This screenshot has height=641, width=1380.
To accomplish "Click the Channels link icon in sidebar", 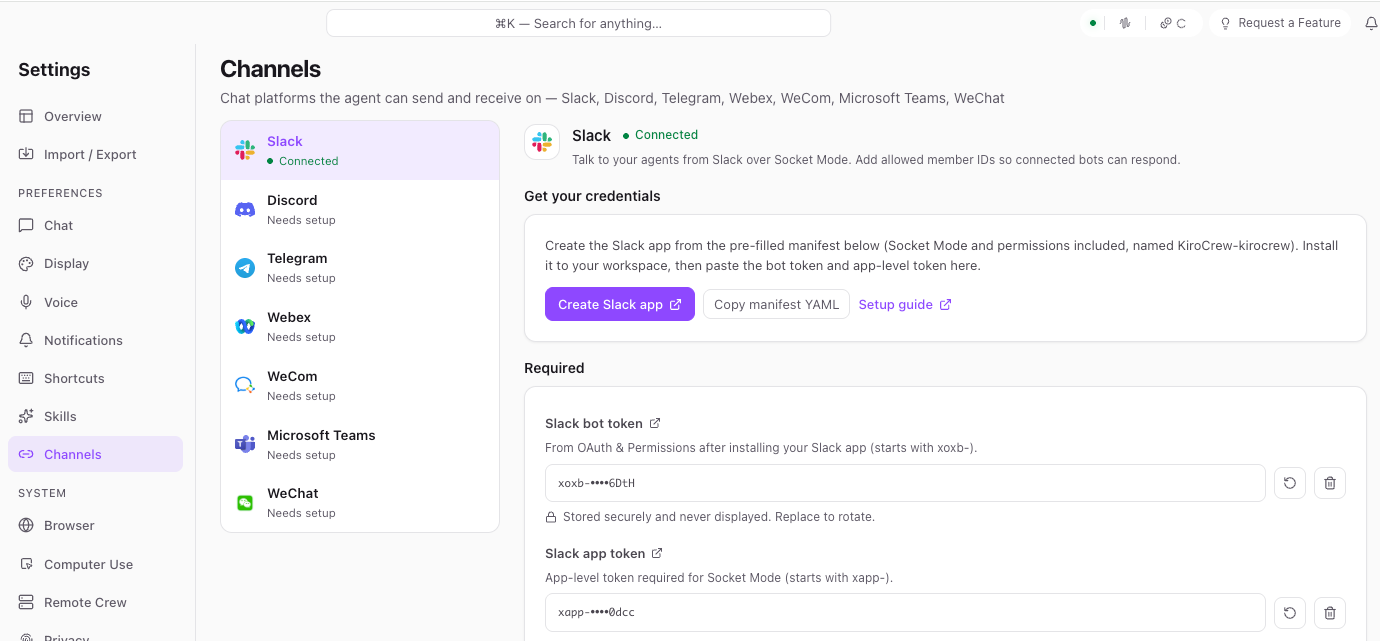I will pyautogui.click(x=26, y=454).
